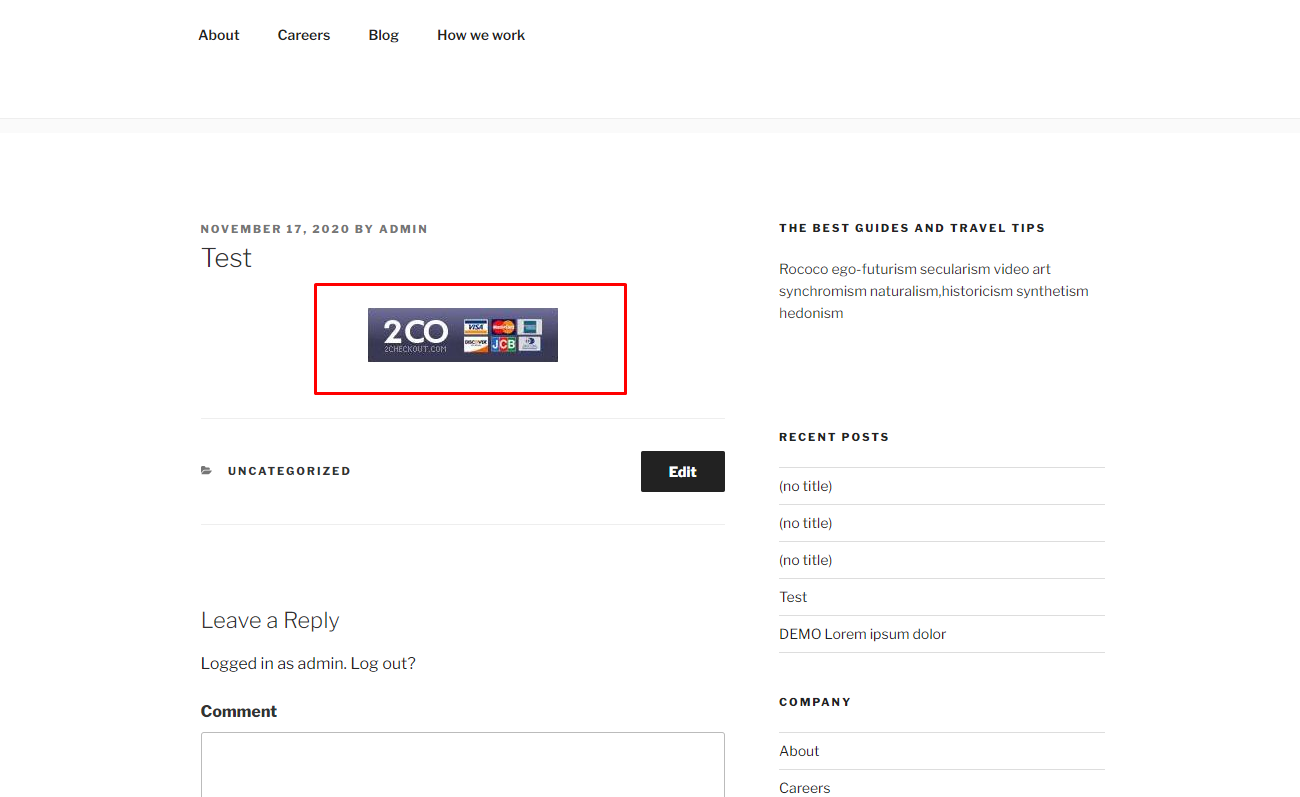Screen dimensions: 1300x797
Task: Click the Rococo ego-futurism paragraph text
Action: pos(934,291)
